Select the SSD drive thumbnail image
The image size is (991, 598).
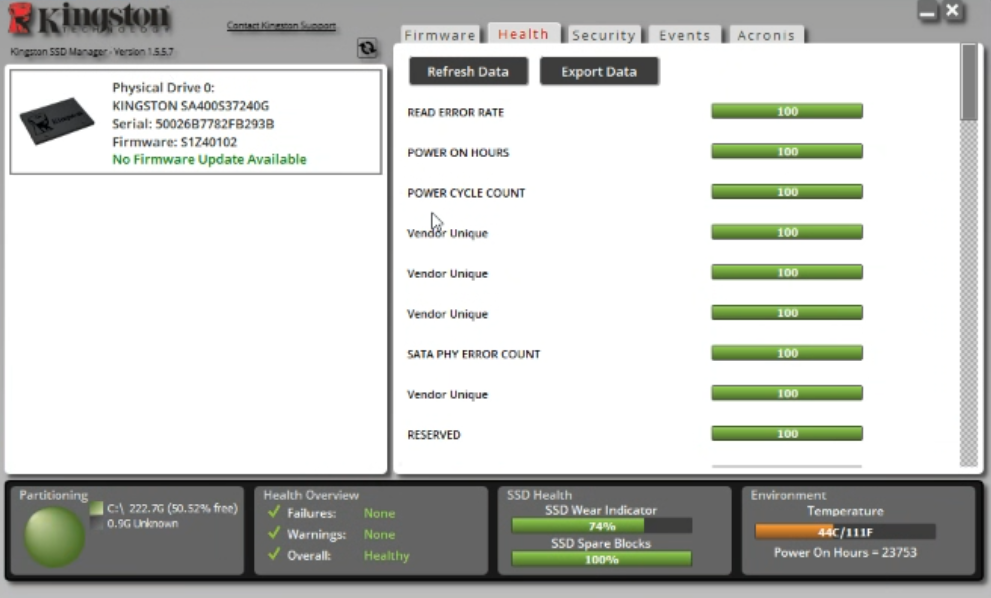point(57,120)
